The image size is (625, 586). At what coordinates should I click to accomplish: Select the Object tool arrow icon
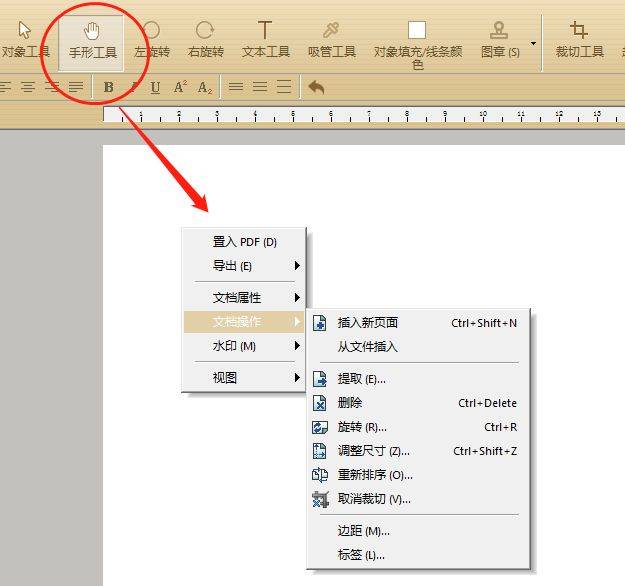tap(24, 30)
